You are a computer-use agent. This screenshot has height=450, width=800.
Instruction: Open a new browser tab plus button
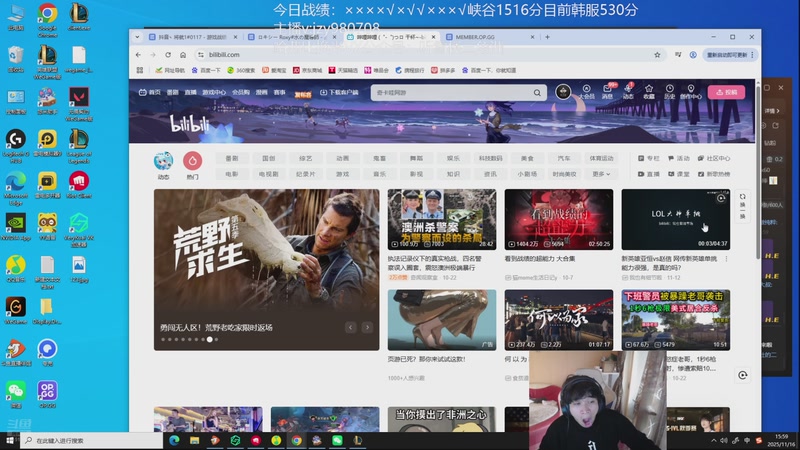(x=547, y=37)
